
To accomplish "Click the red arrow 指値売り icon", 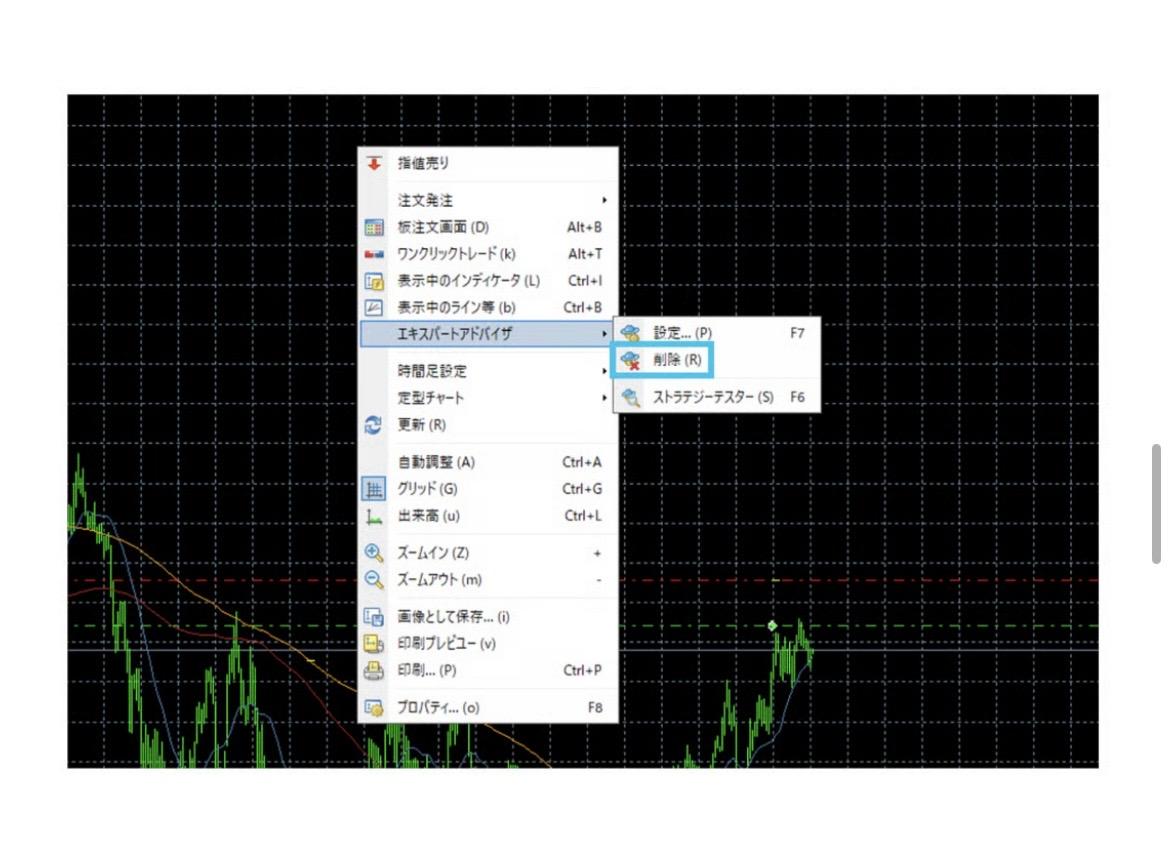I will (x=374, y=163).
